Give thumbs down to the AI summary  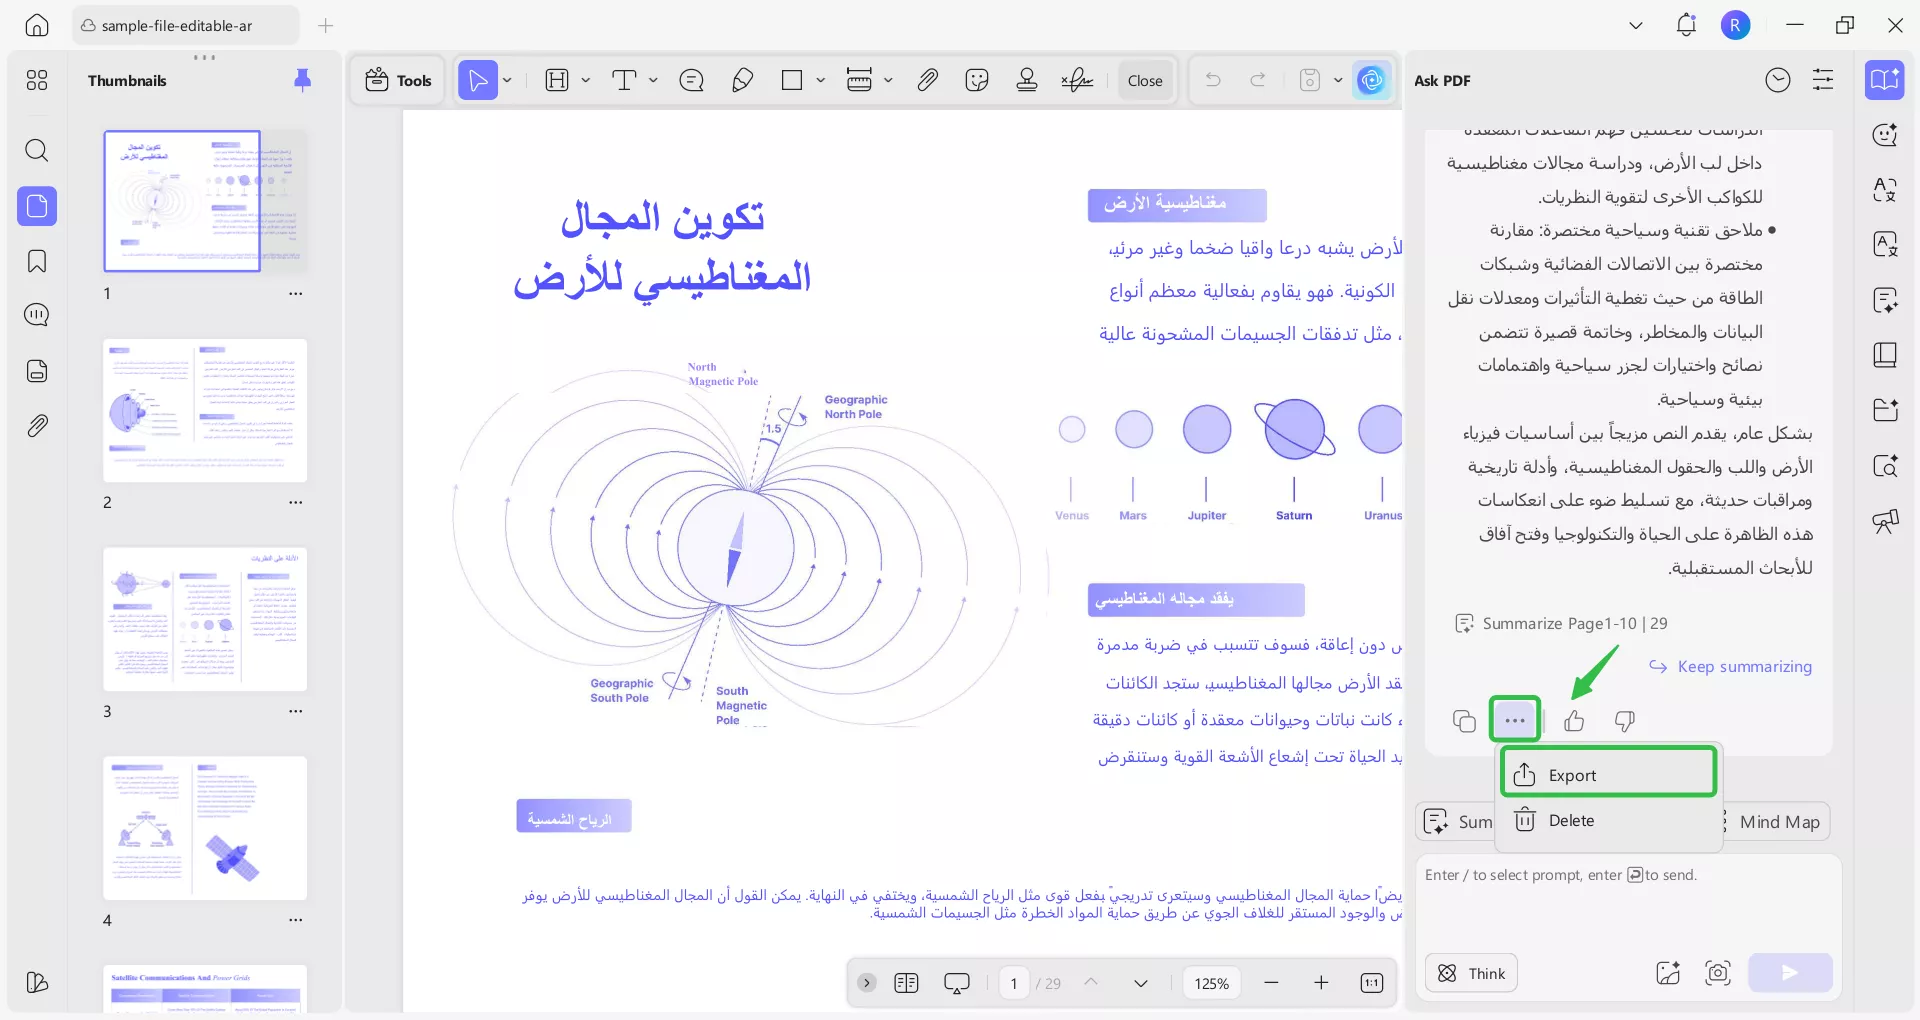[x=1623, y=720]
